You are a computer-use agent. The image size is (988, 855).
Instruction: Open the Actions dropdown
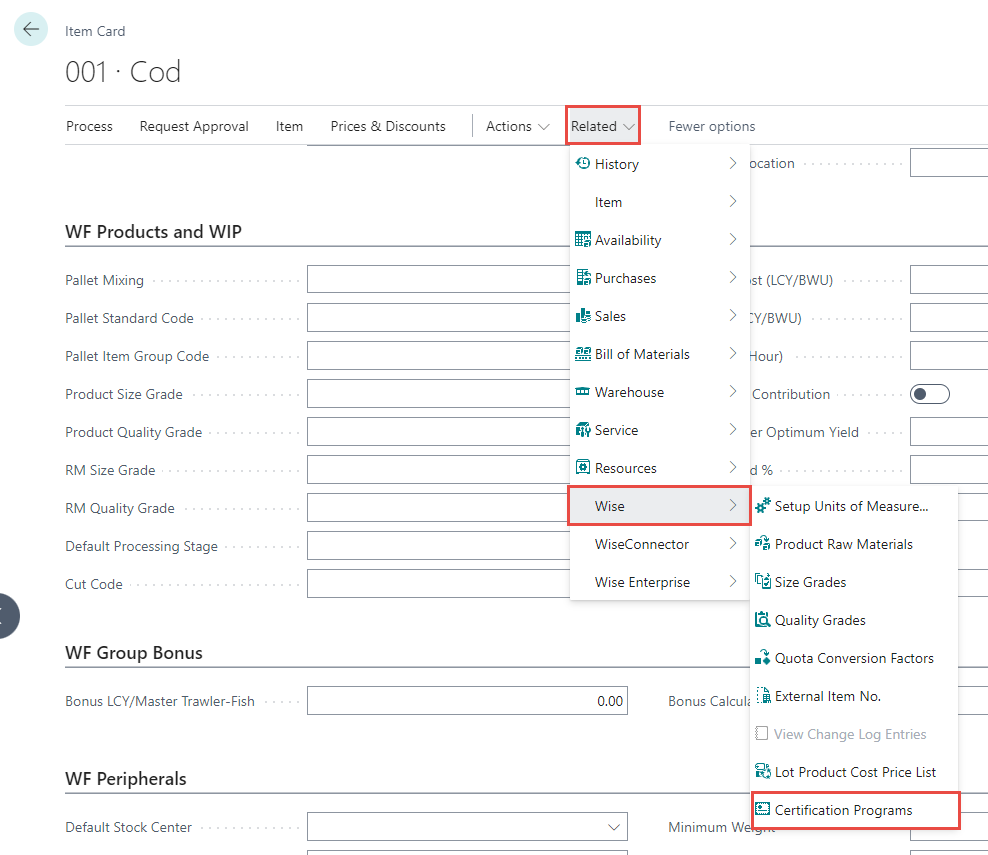pyautogui.click(x=517, y=126)
